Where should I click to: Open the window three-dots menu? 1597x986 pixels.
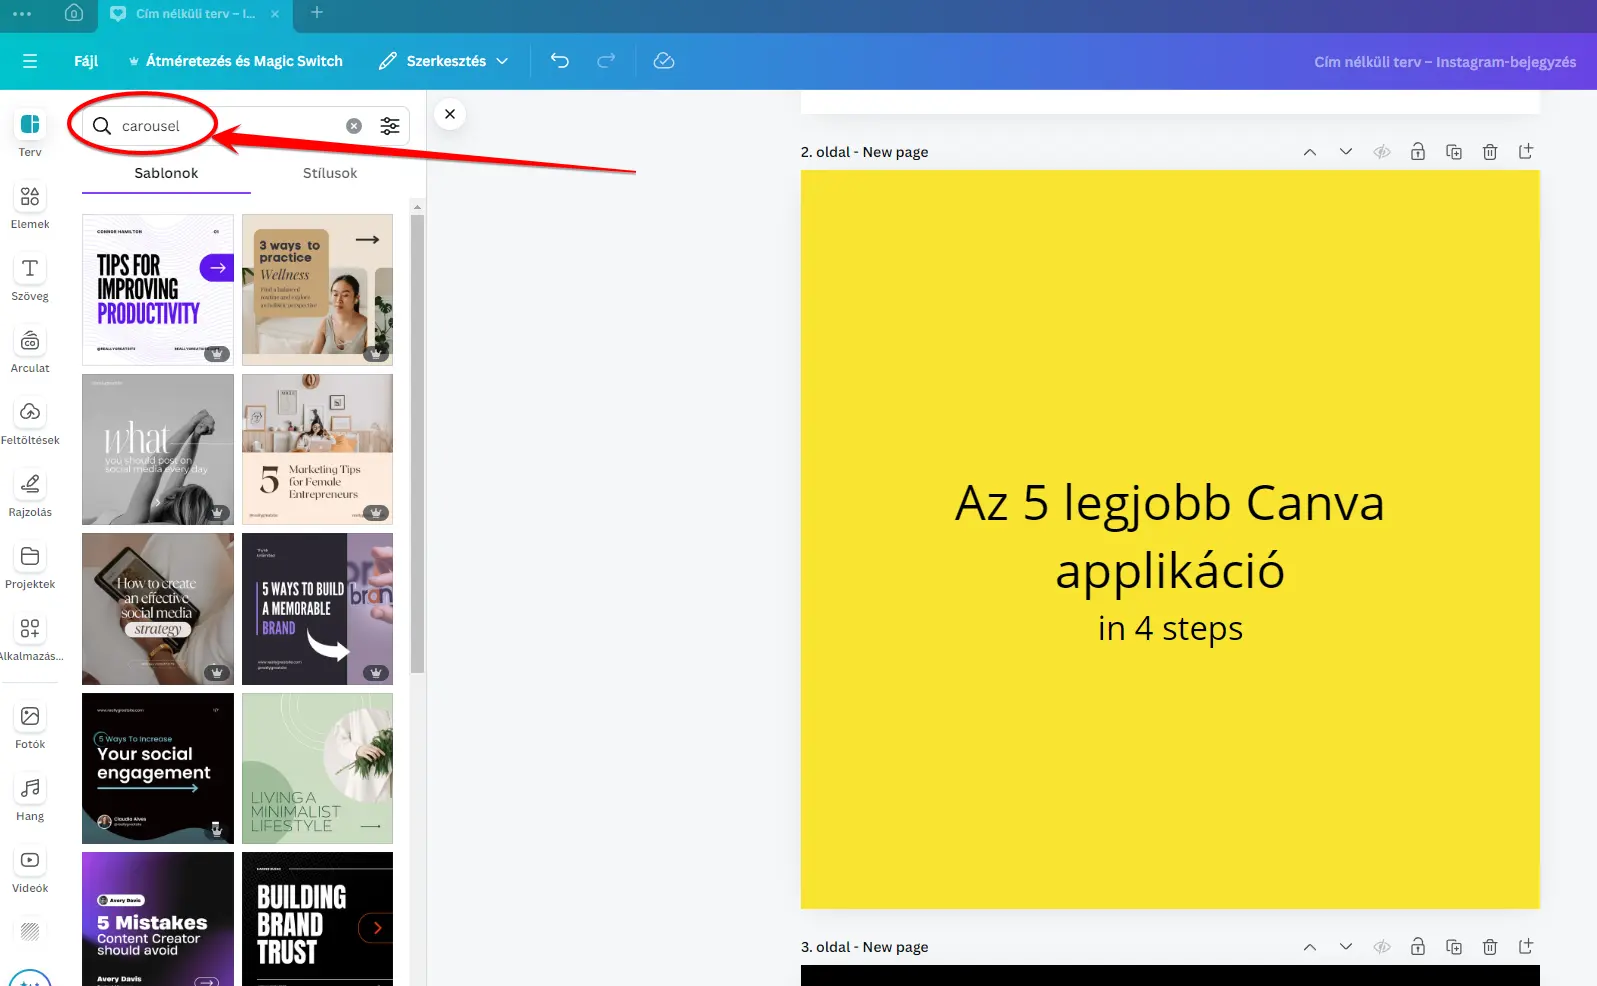(x=22, y=14)
